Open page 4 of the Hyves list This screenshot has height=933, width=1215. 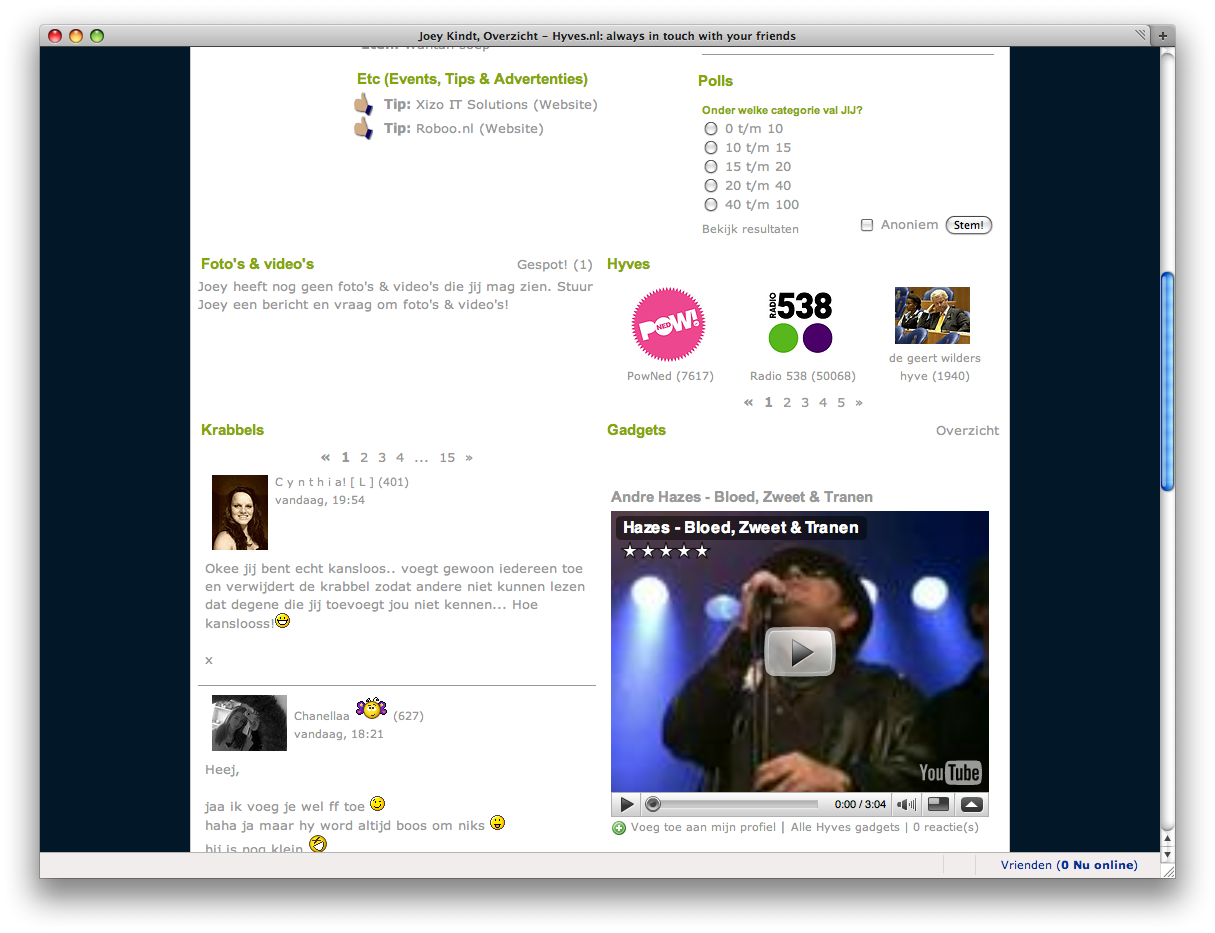823,403
